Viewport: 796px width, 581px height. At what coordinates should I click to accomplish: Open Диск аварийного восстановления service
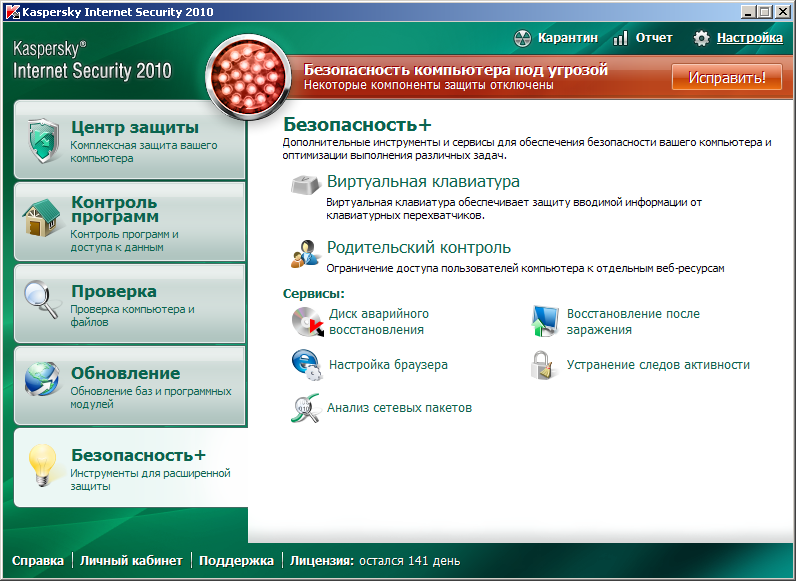click(379, 321)
